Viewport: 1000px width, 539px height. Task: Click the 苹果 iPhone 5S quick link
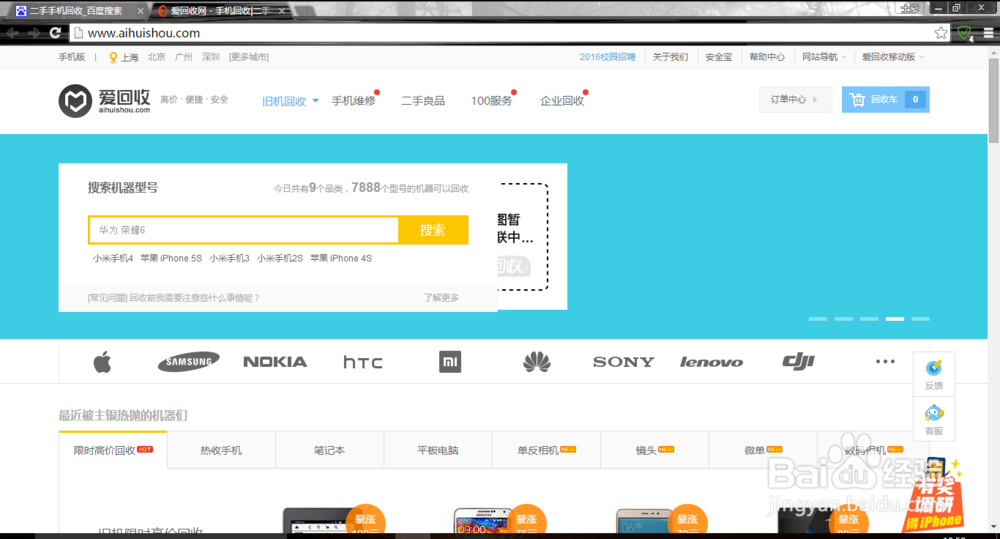point(171,258)
